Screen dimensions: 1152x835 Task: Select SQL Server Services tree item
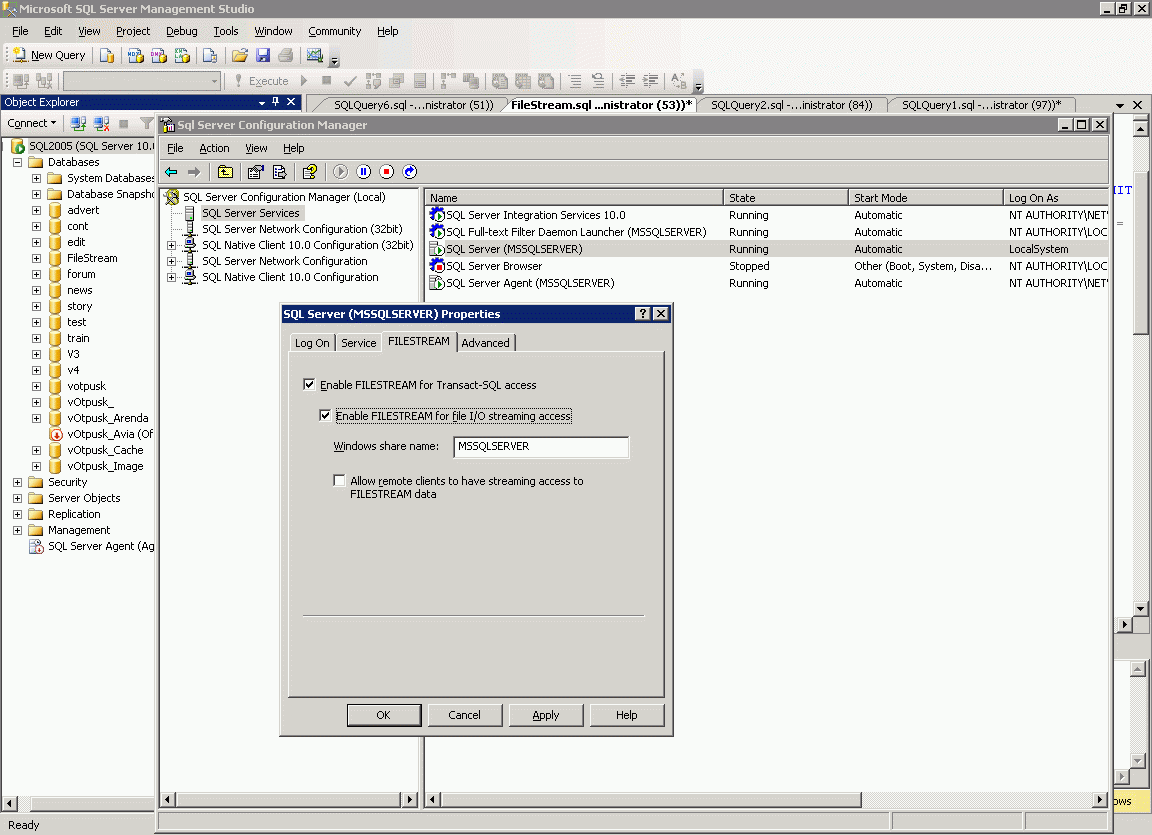click(x=251, y=213)
